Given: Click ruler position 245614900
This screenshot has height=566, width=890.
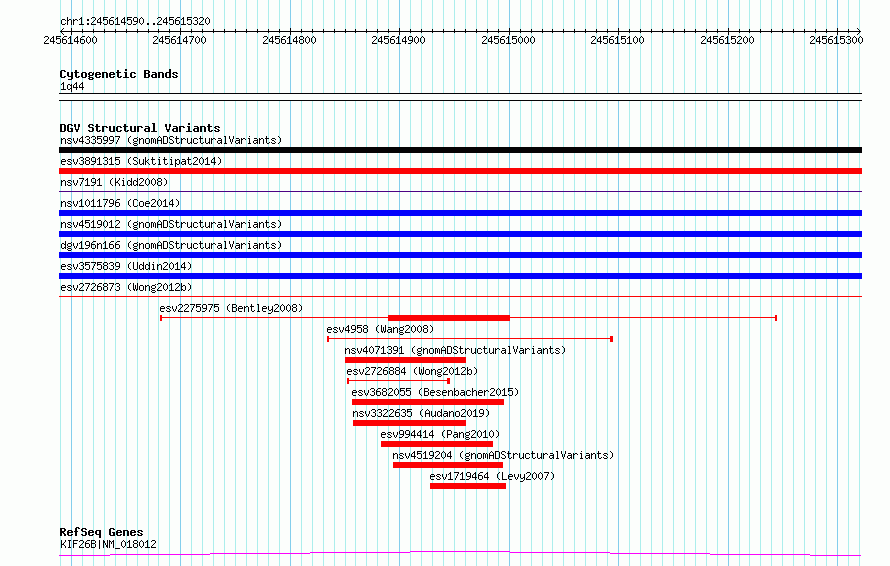Looking at the screenshot, I should 398,40.
